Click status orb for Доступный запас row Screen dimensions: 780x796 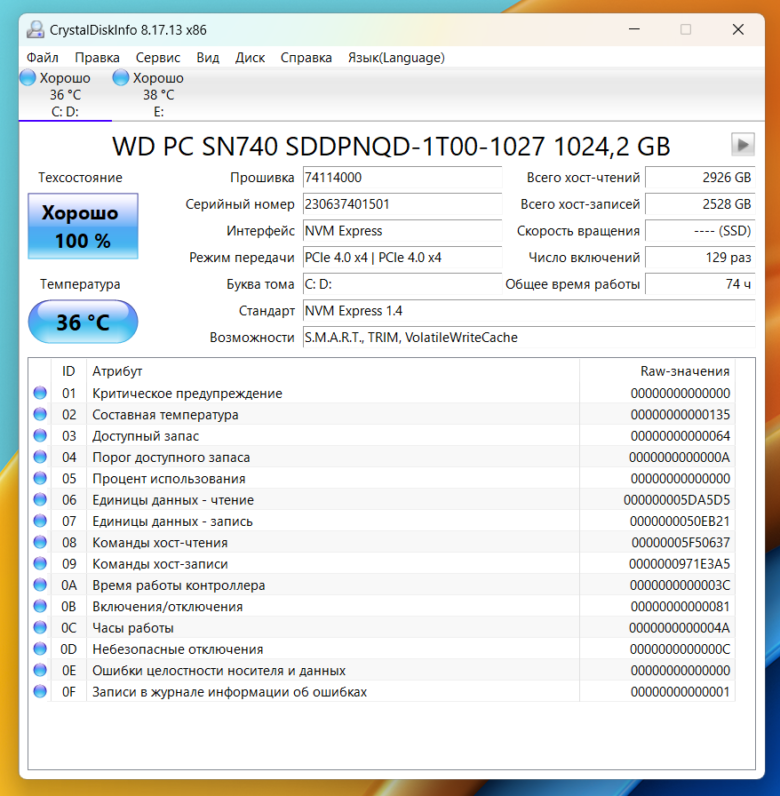click(x=40, y=436)
